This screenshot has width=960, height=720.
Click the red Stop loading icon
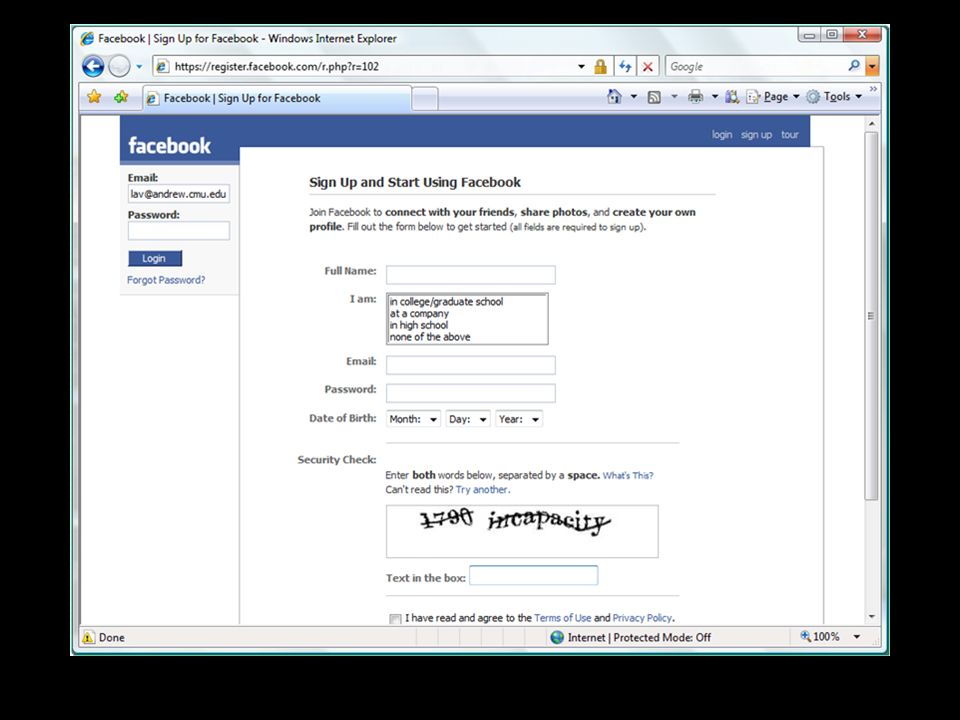pos(648,66)
